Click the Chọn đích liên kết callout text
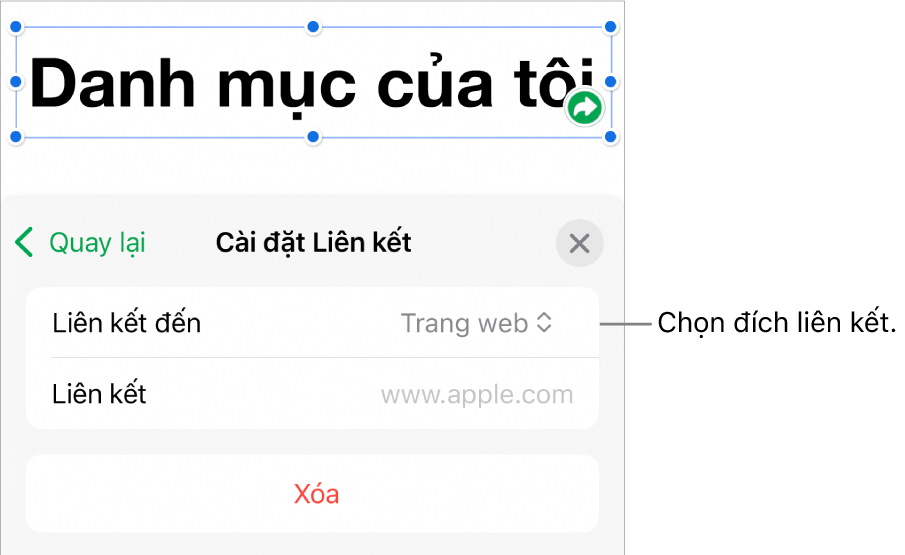The width and height of the screenshot is (905, 555). [776, 323]
